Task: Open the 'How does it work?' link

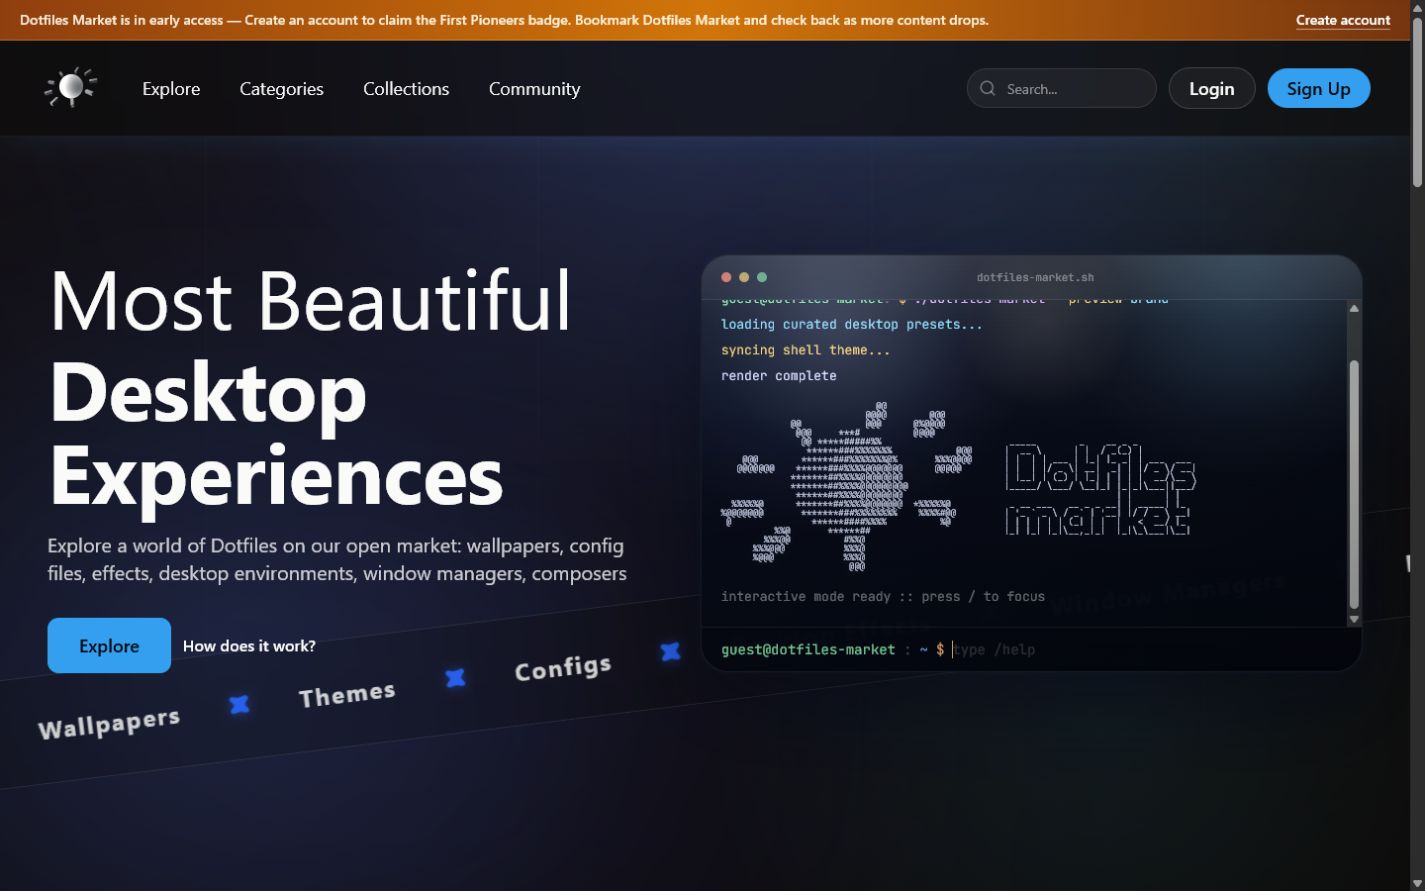Action: coord(249,646)
